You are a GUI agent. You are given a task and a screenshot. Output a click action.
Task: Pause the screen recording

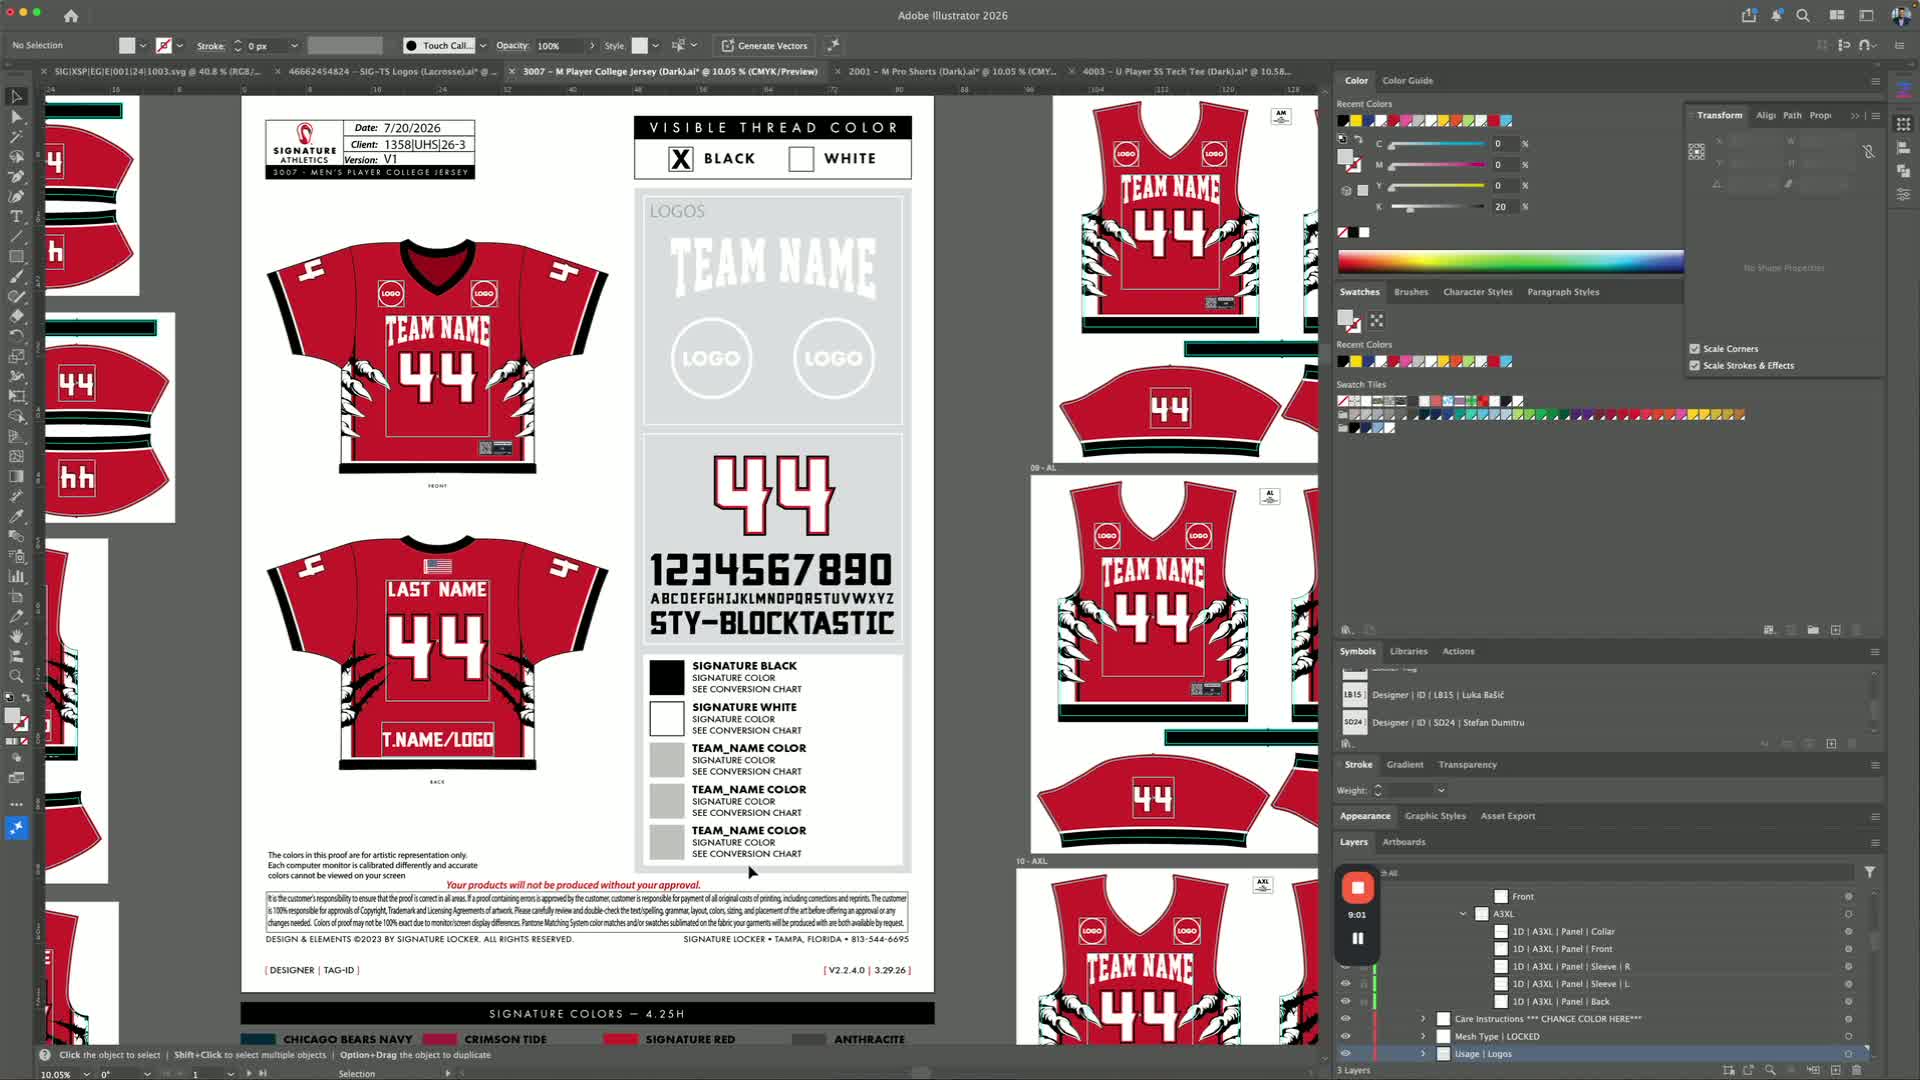tap(1357, 938)
